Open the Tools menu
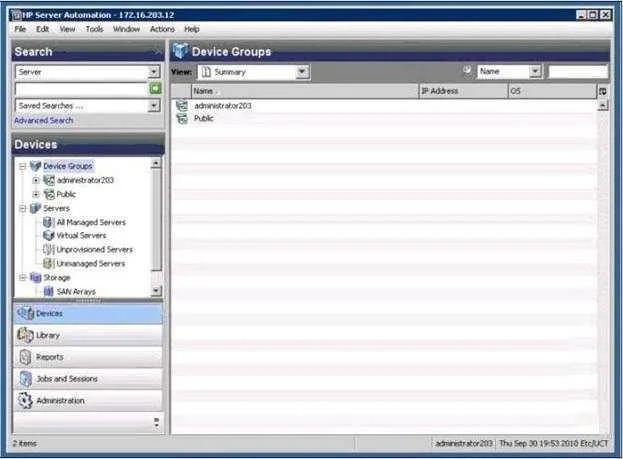The height and width of the screenshot is (459, 623). pos(95,29)
